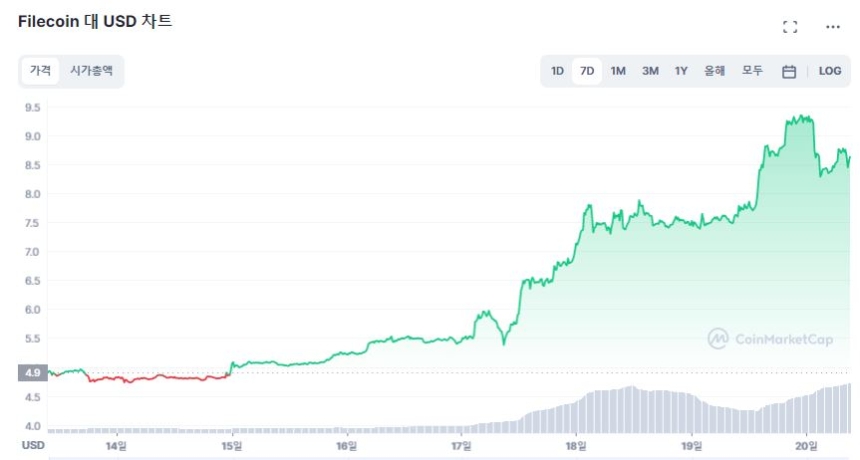Choose the 1Y time range

pyautogui.click(x=681, y=71)
